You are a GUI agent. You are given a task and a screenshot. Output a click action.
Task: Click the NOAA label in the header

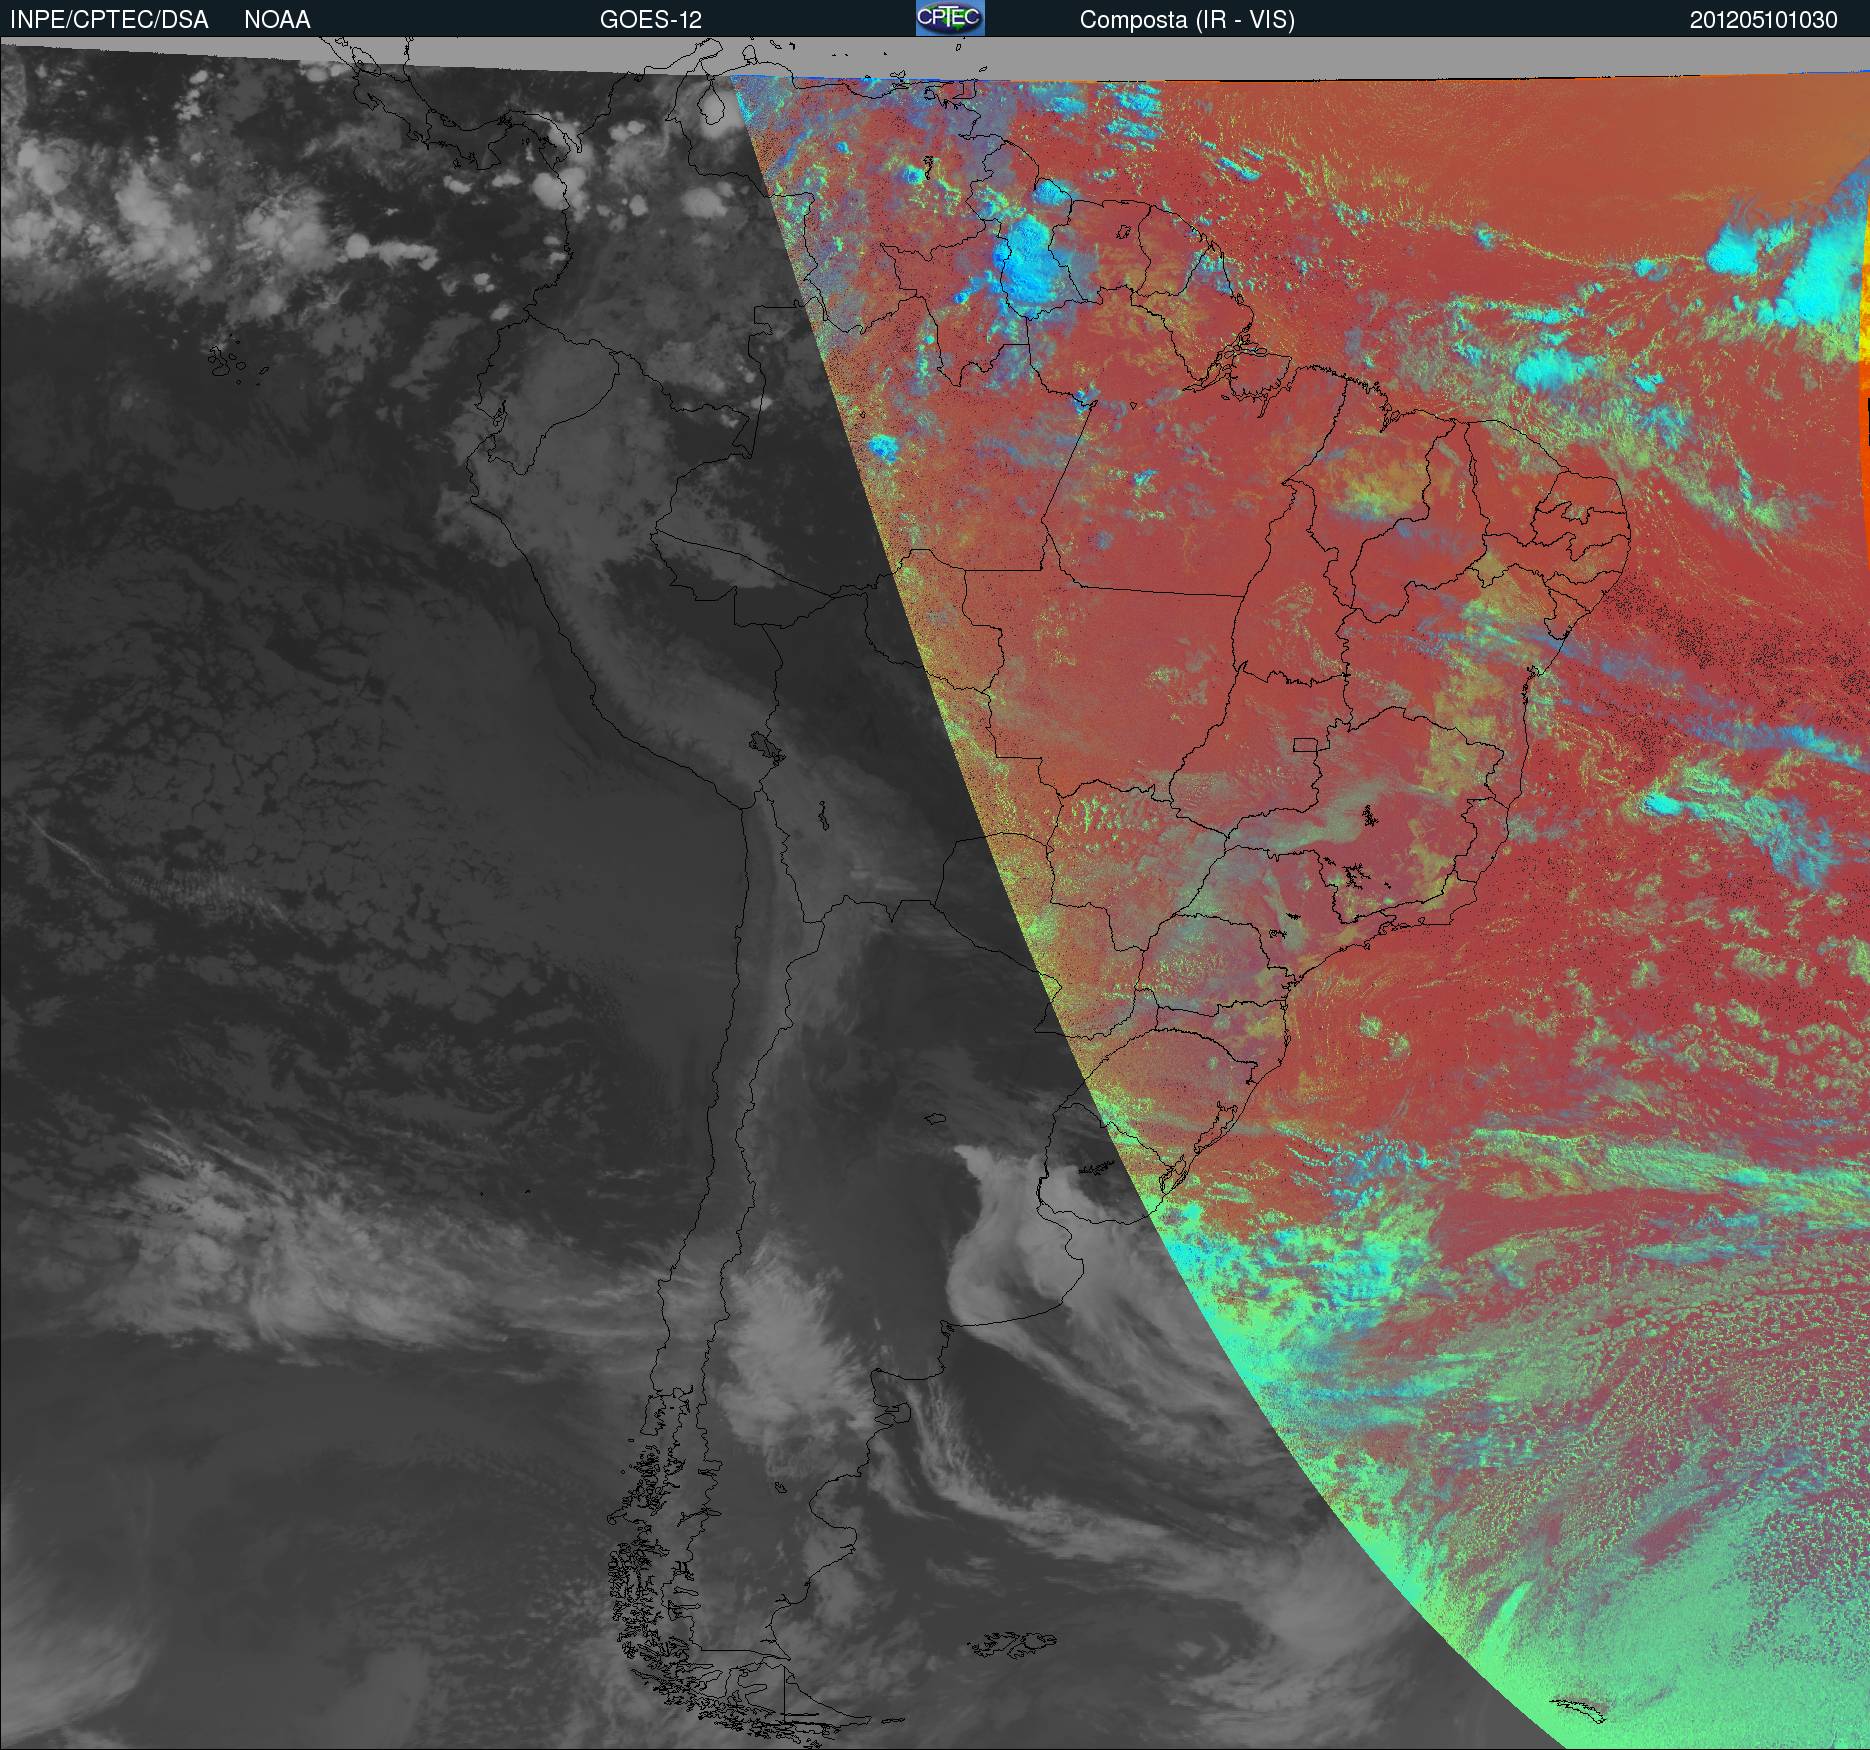(277, 20)
